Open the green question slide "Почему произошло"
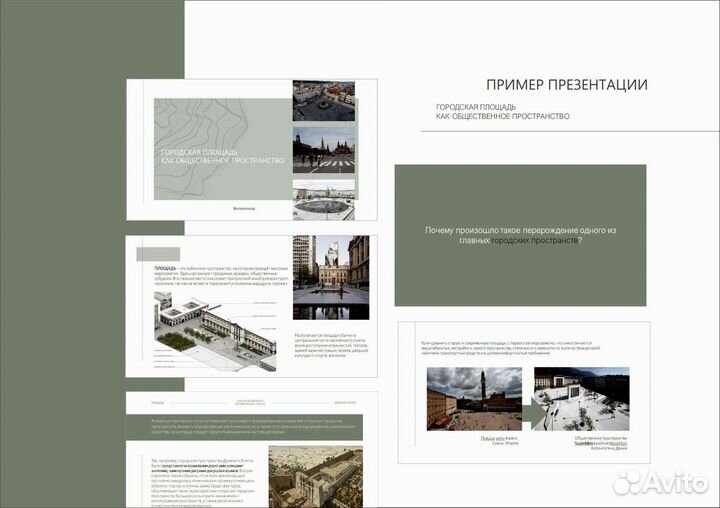This screenshot has height=508, width=720. tap(519, 235)
